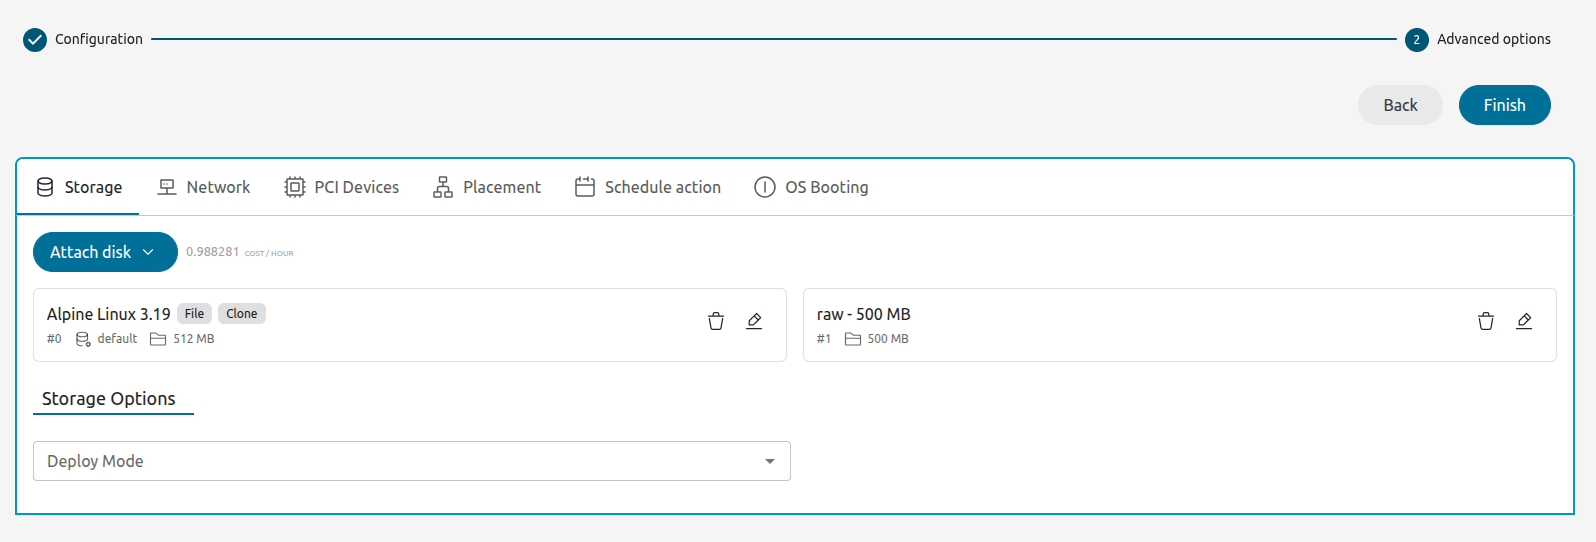Click the Configuration step checkmark icon

35,40
